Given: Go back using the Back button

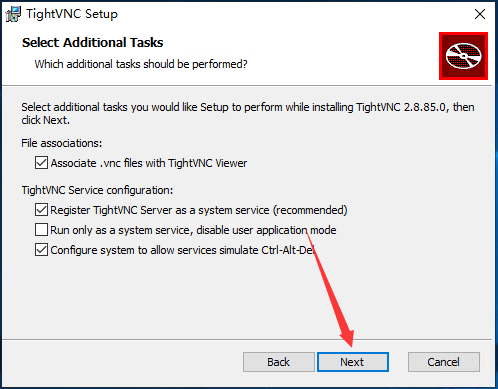Looking at the screenshot, I should (279, 362).
